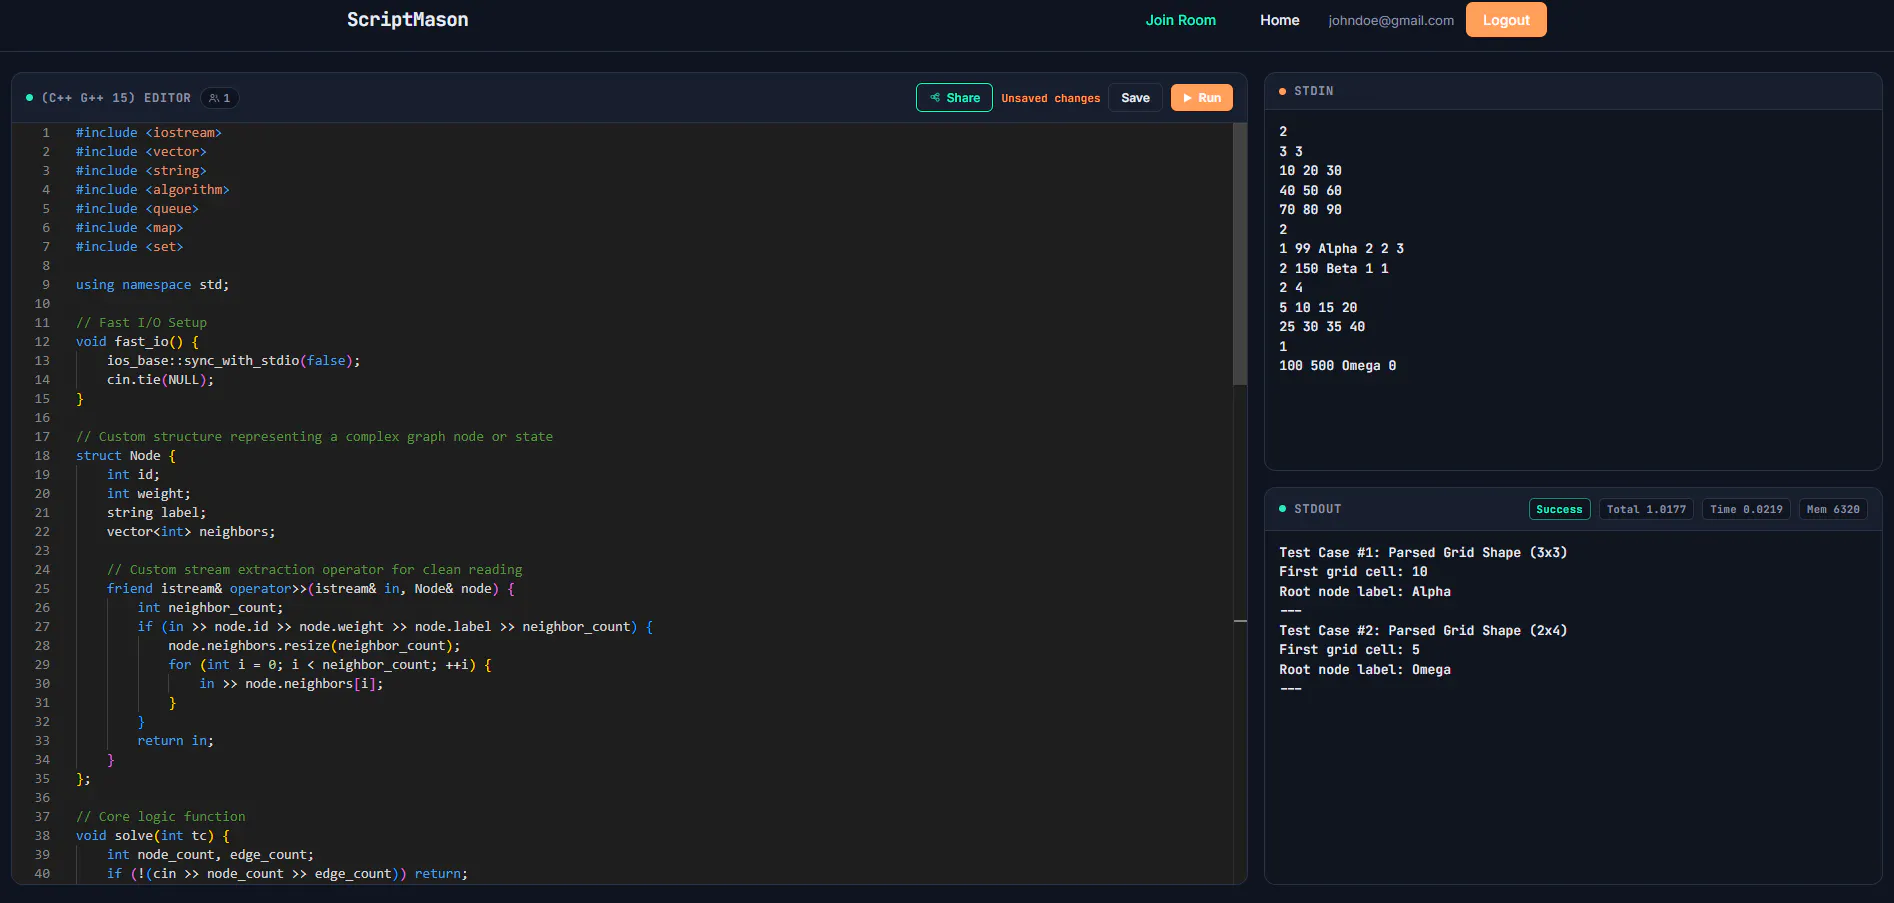Click output 'Root node label: Omega'
The height and width of the screenshot is (903, 1894).
[x=1364, y=670]
